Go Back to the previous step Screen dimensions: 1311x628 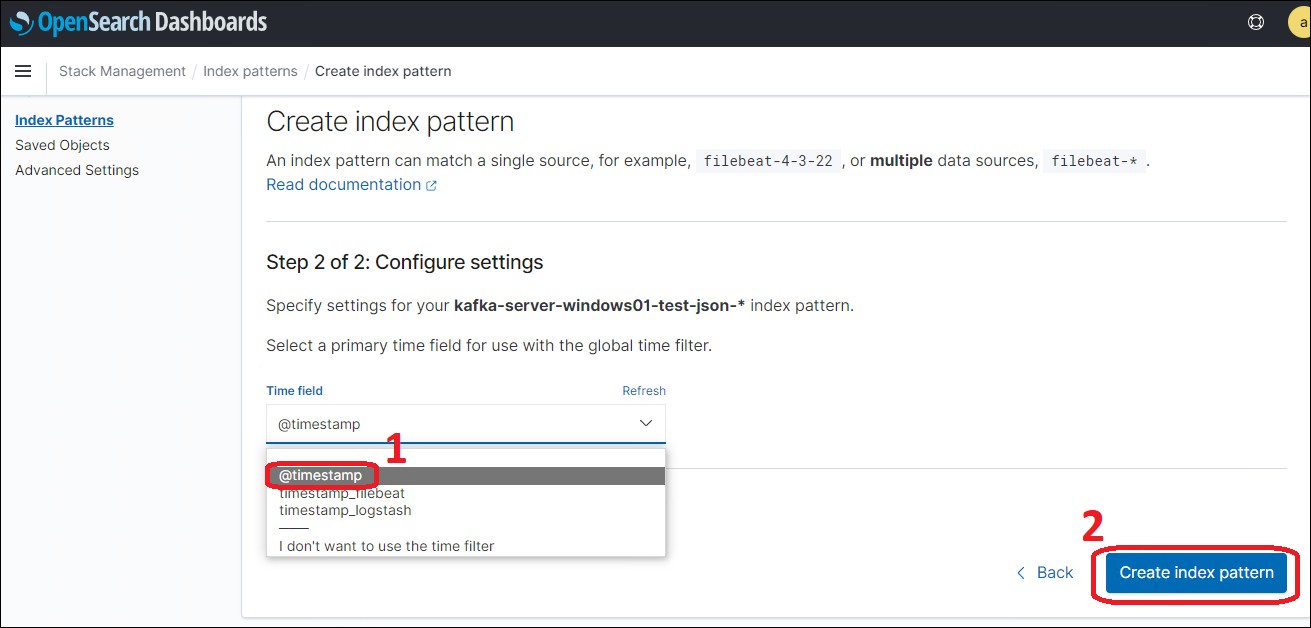[1054, 573]
